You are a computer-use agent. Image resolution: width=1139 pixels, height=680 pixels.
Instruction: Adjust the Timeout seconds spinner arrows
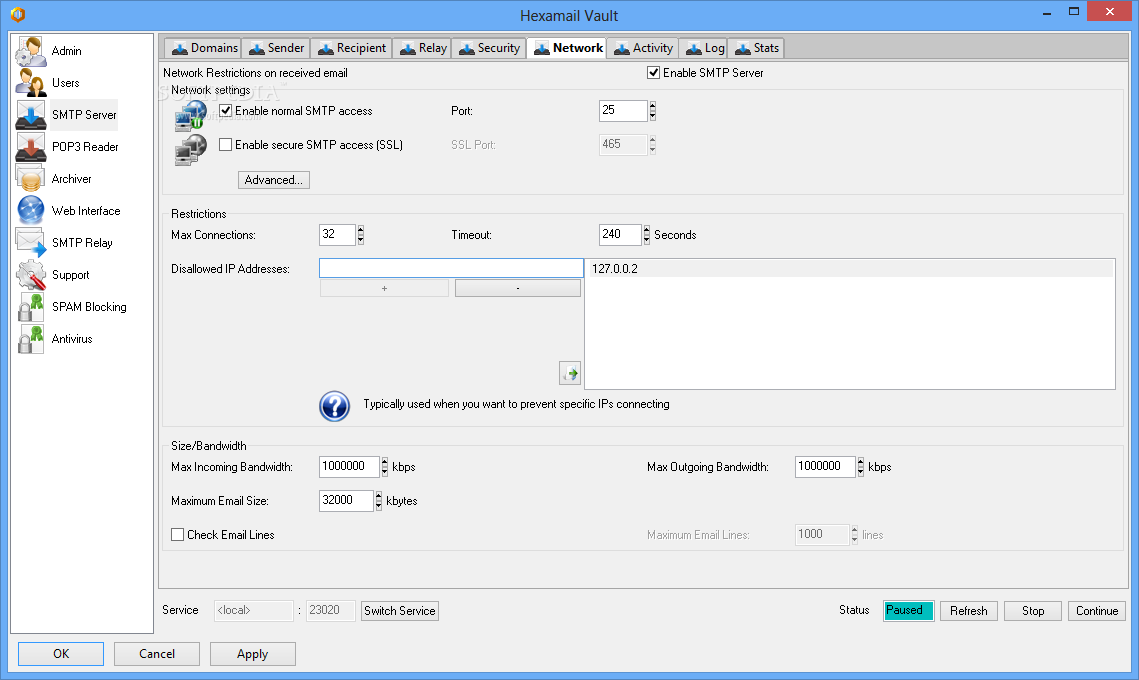pos(646,235)
